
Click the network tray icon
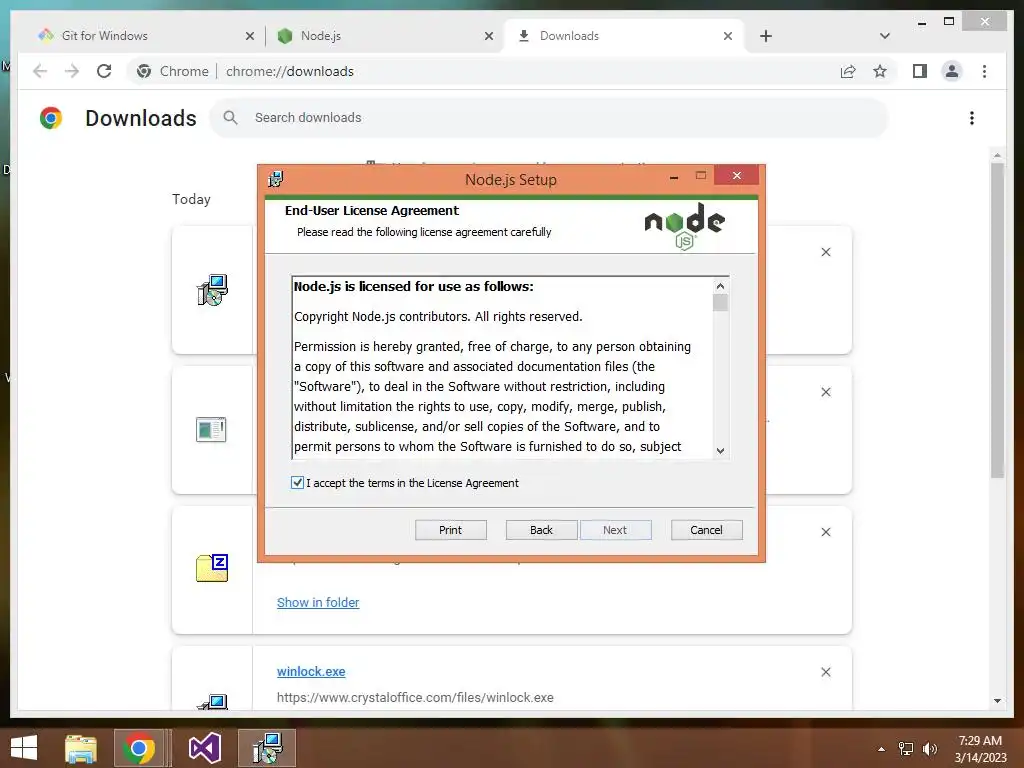tap(906, 749)
